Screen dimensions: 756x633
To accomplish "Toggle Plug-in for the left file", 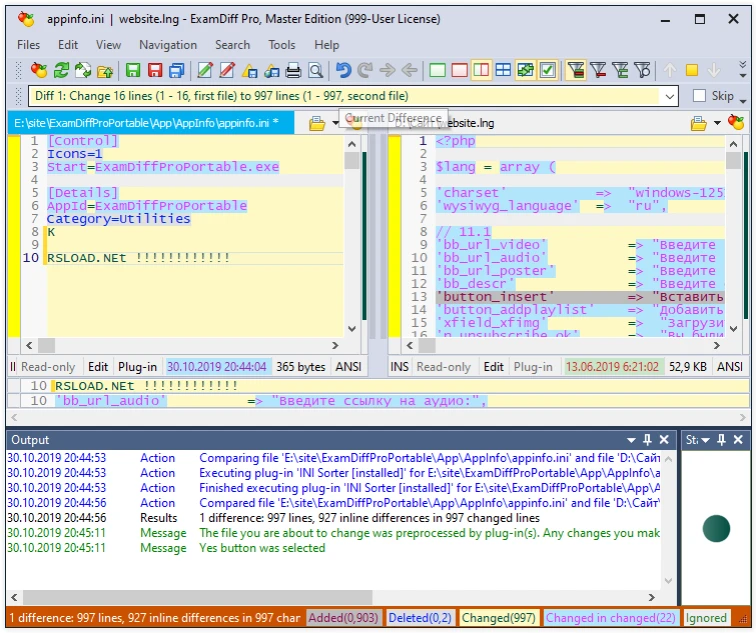I will [137, 367].
